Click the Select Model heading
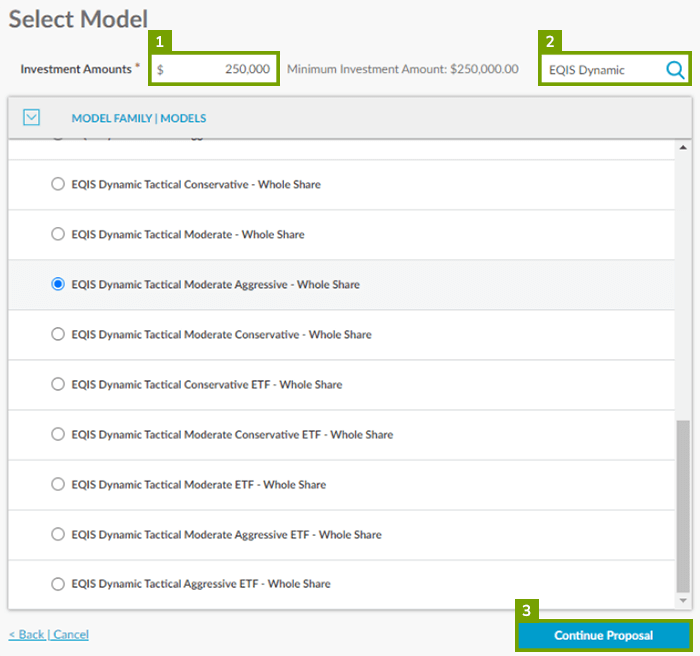Viewport: 700px width, 656px height. click(x=78, y=19)
